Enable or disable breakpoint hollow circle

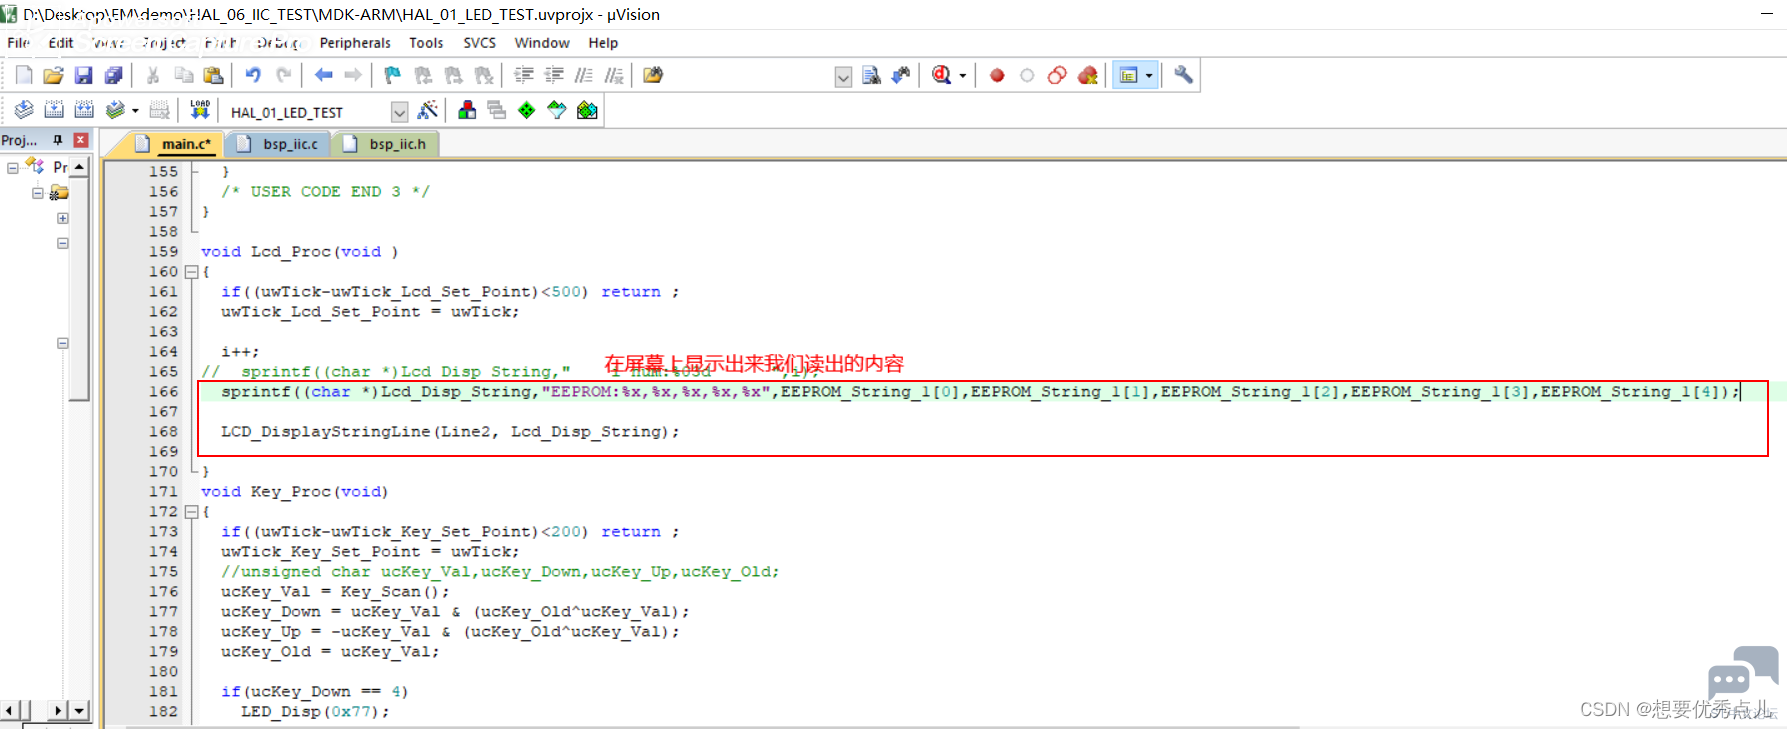pyautogui.click(x=1027, y=75)
